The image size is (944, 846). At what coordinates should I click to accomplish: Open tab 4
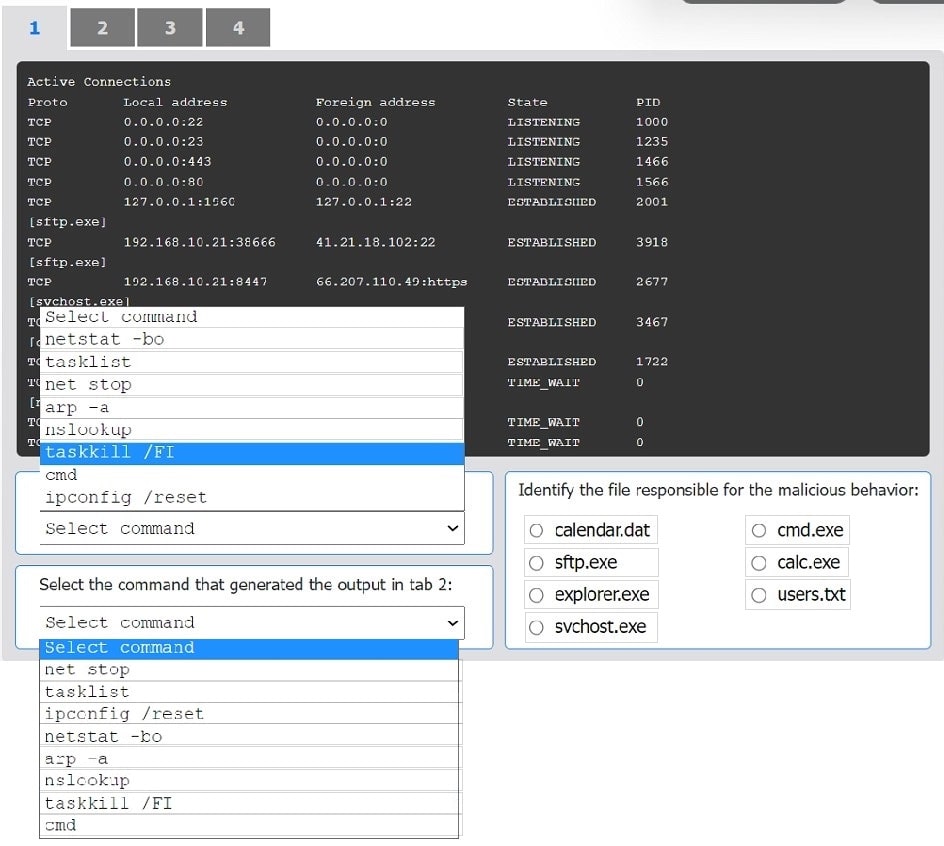pos(238,28)
